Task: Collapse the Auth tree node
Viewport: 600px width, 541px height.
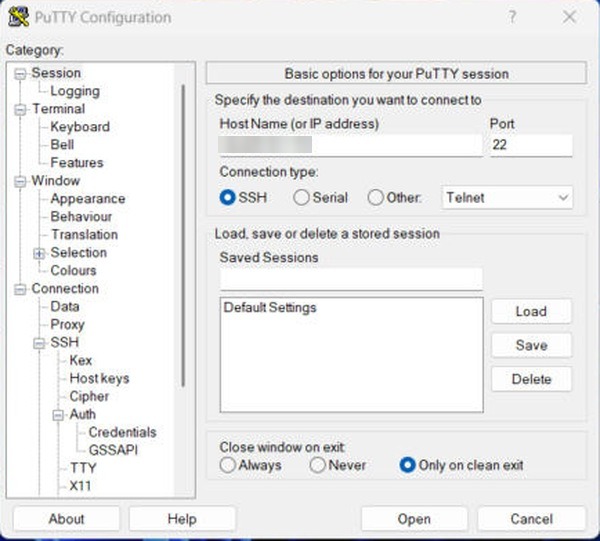Action: click(x=58, y=415)
